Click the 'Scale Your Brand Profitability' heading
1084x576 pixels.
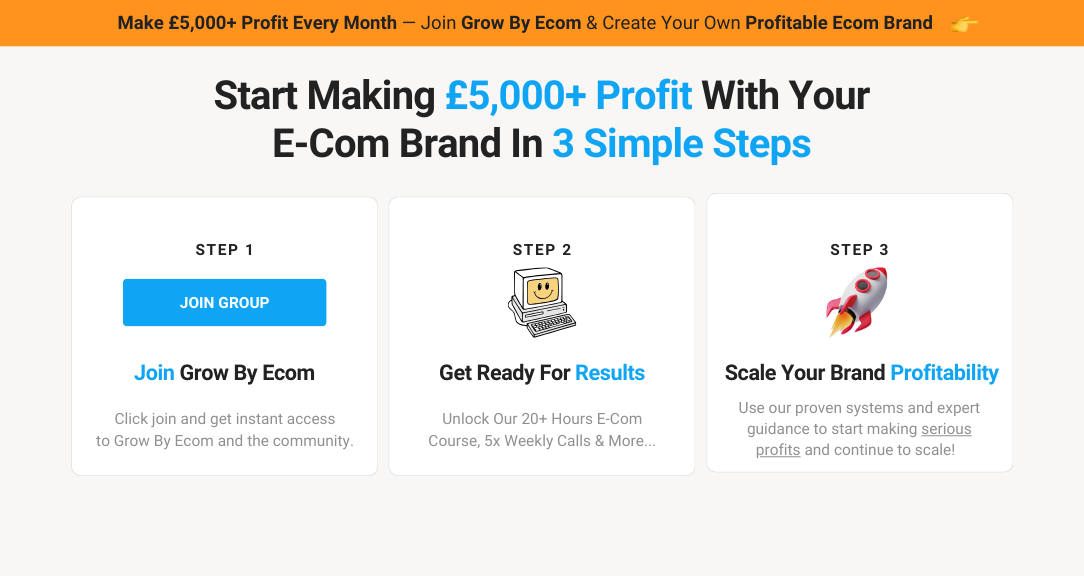[860, 372]
